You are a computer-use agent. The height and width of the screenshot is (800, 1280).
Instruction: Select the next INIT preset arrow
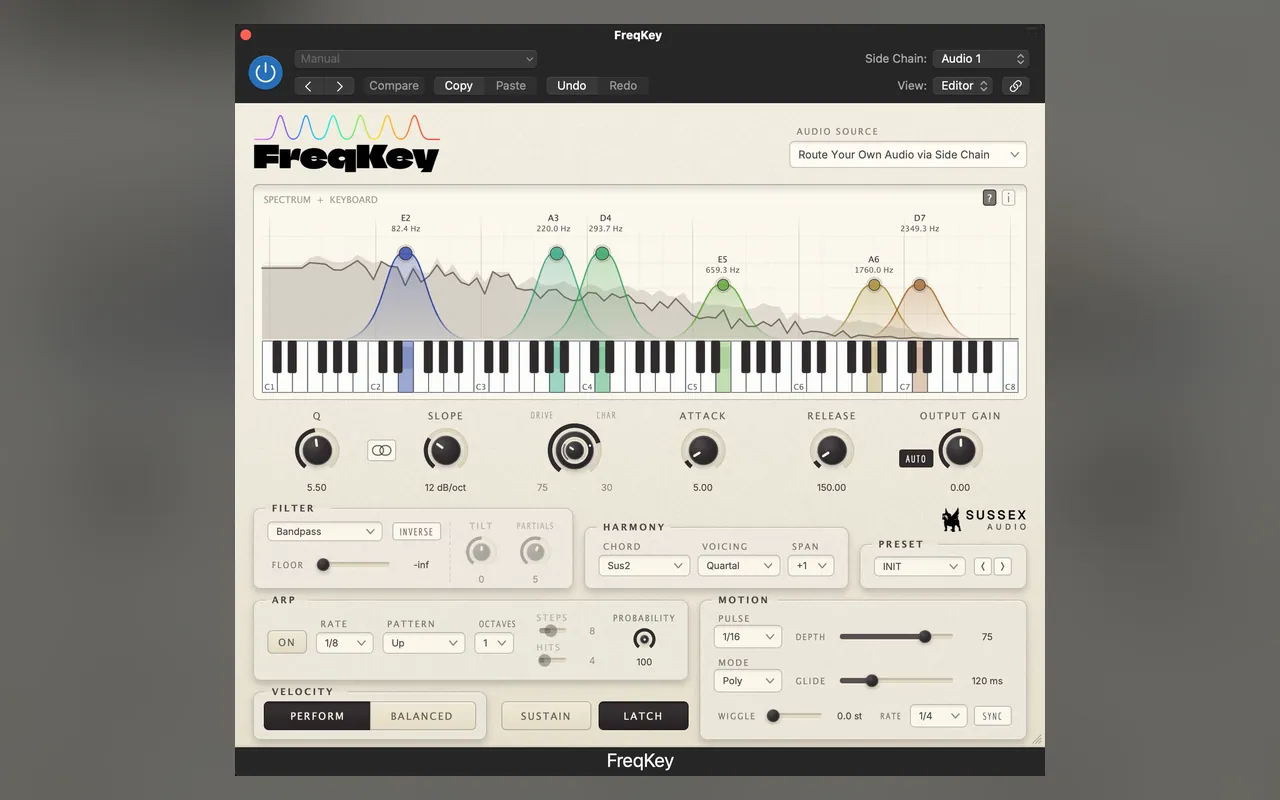[1002, 566]
